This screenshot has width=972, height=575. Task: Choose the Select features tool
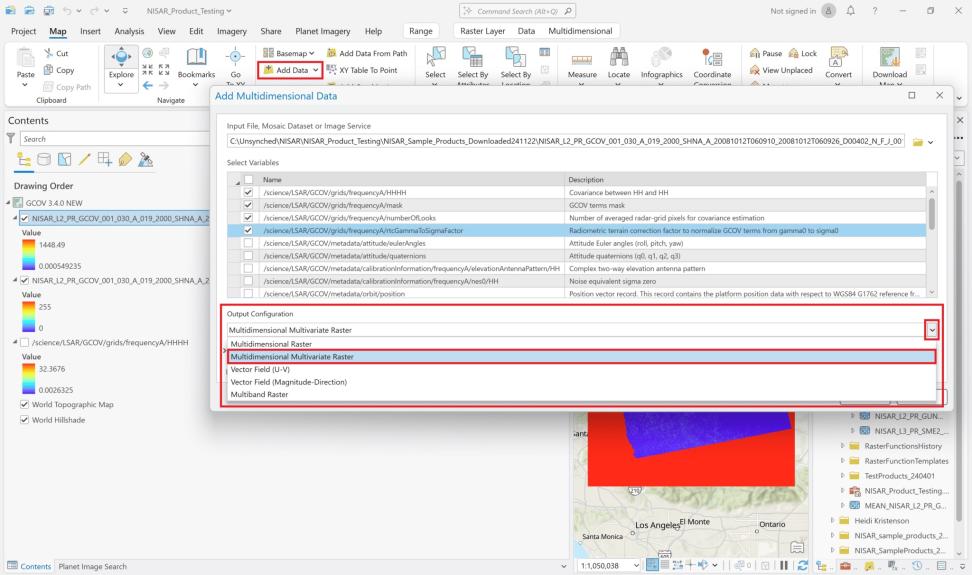click(435, 64)
